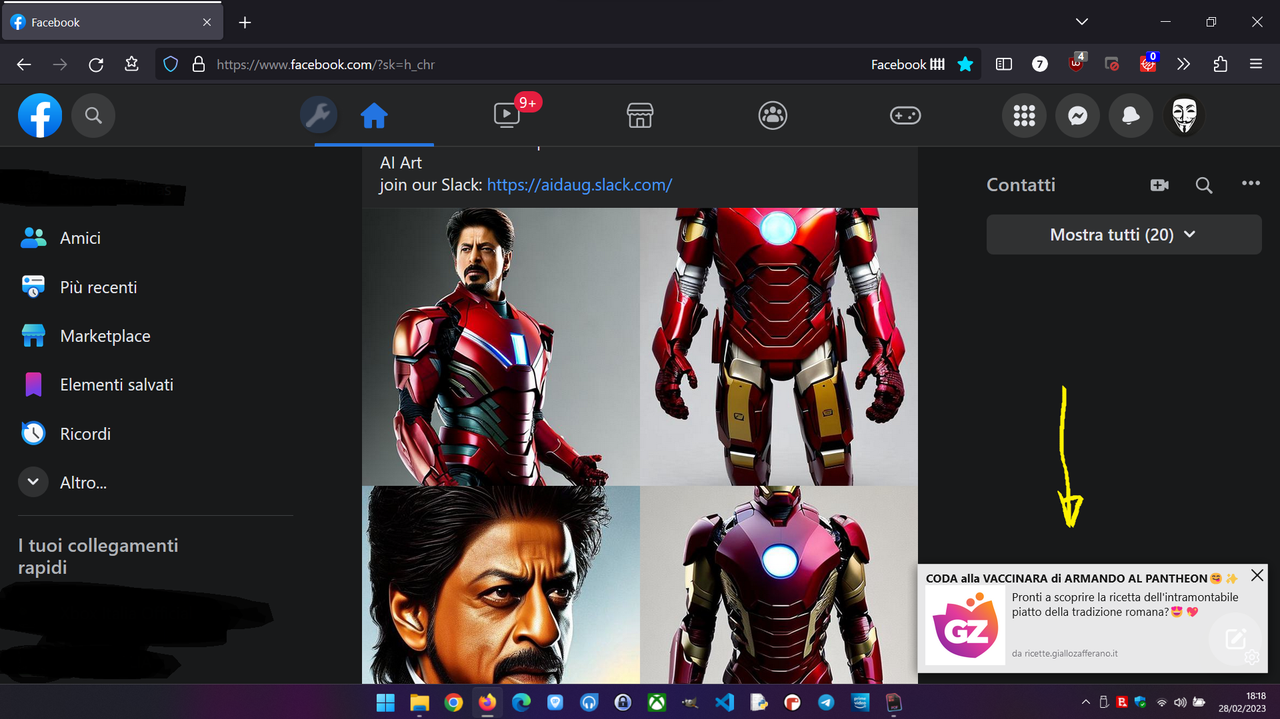The width and height of the screenshot is (1280, 719).
Task: Expand more toolbar tools chevron
Action: [1184, 64]
